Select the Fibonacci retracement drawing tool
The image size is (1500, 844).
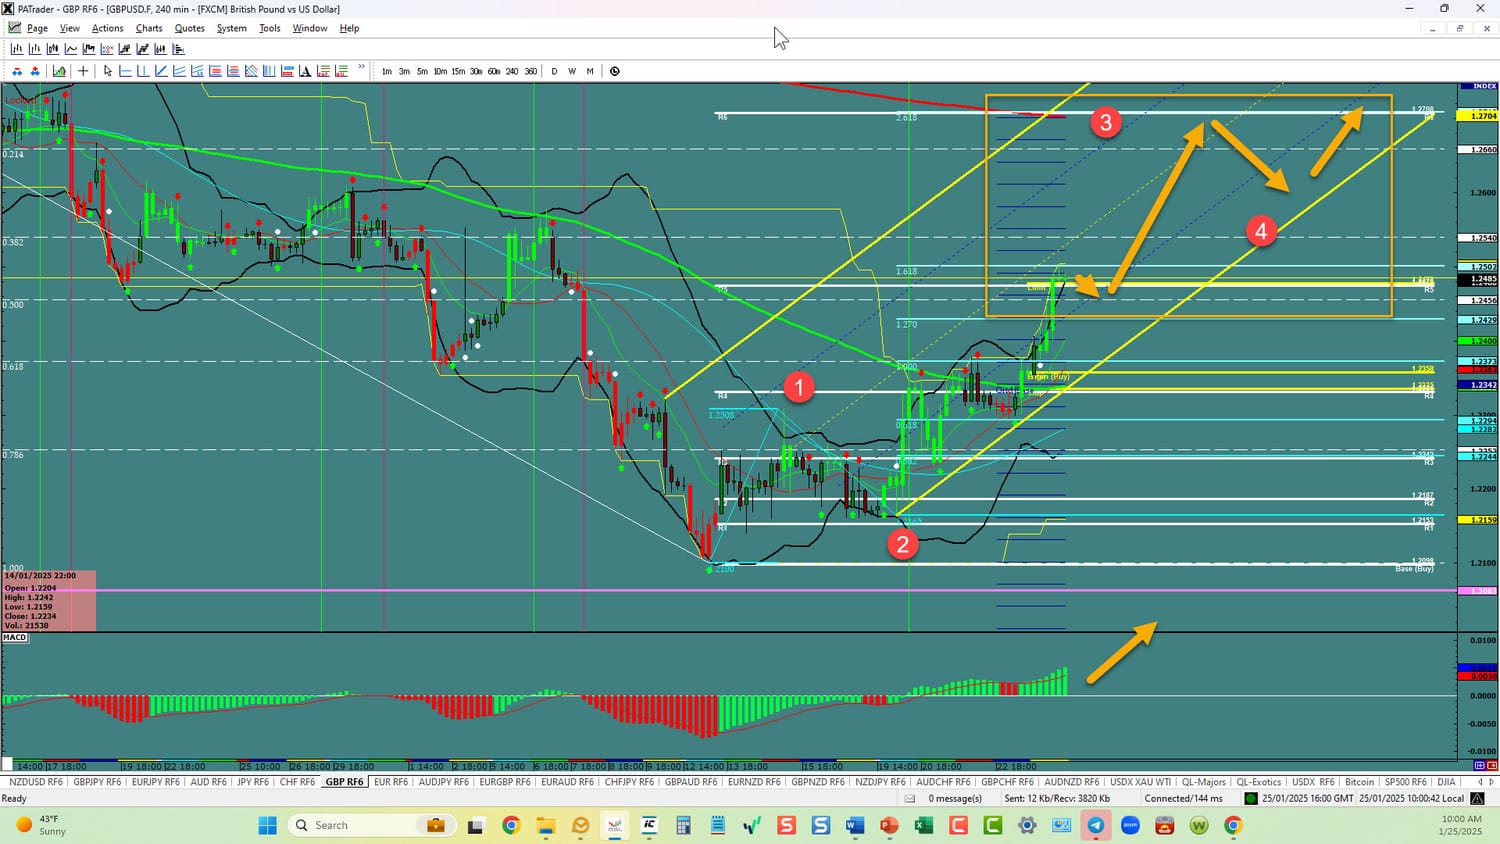coord(215,71)
